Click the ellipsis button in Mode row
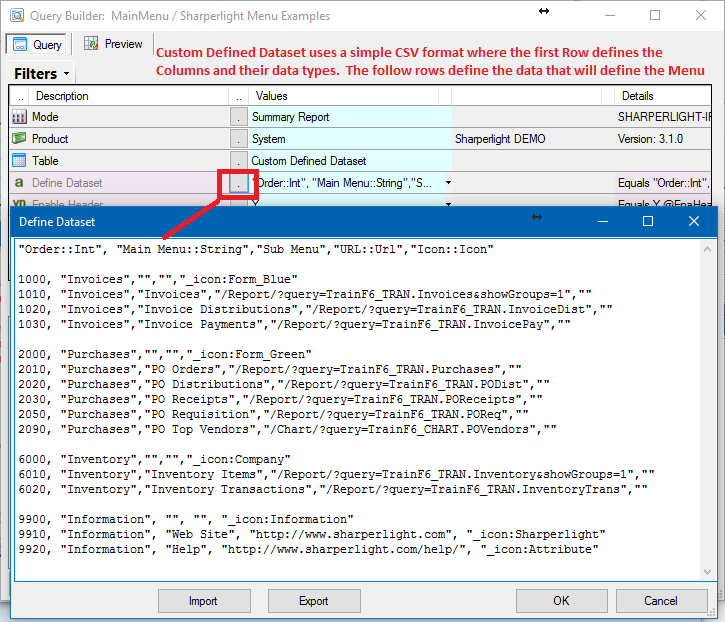This screenshot has height=622, width=725. tap(239, 117)
